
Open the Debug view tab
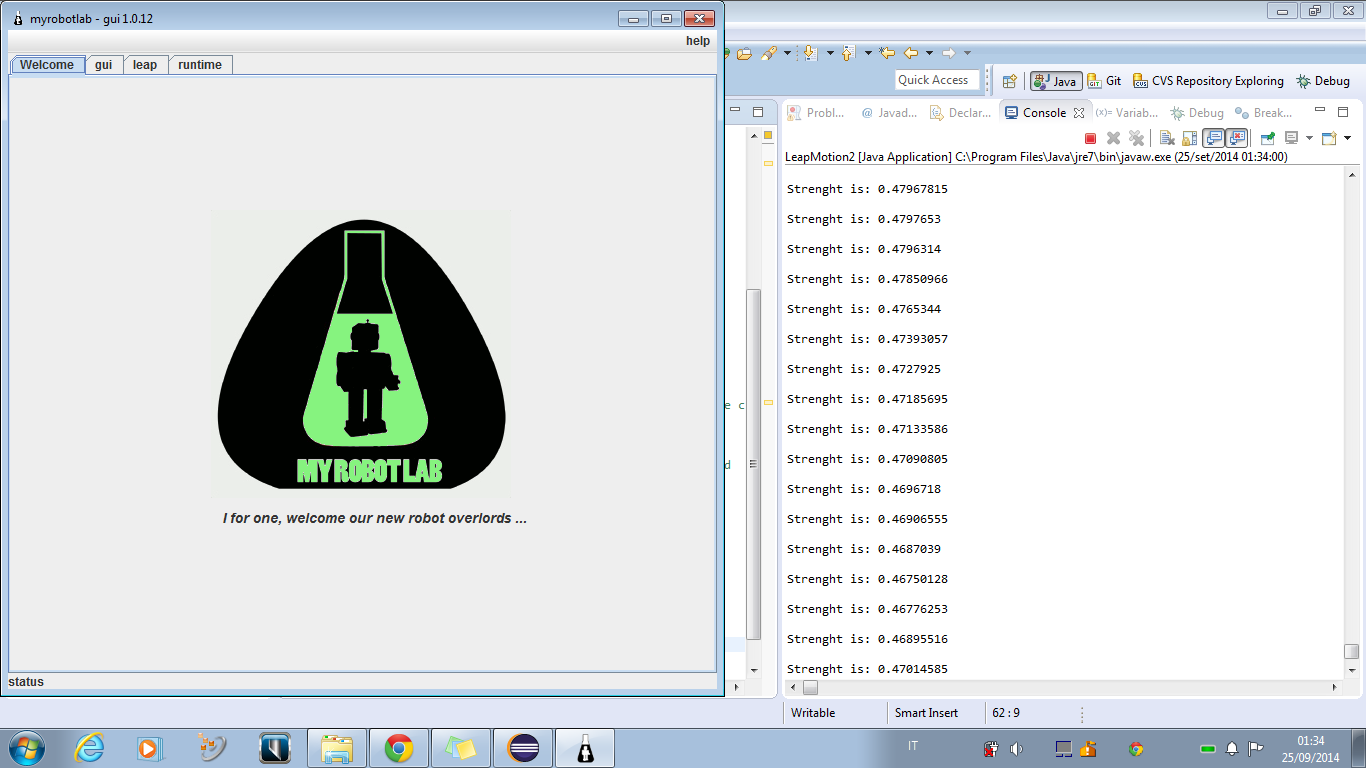[1198, 113]
